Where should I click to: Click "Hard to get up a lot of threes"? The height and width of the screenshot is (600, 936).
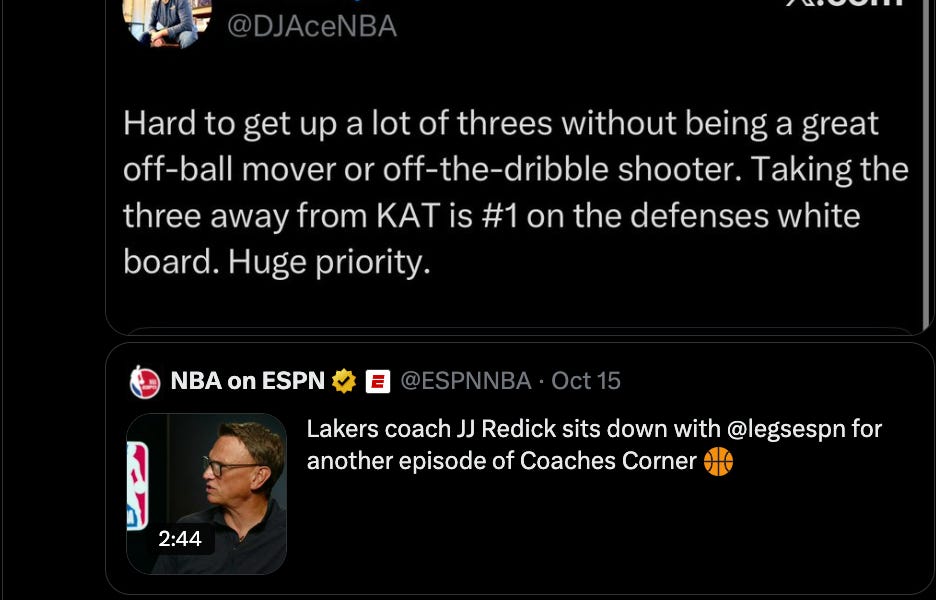[338, 124]
